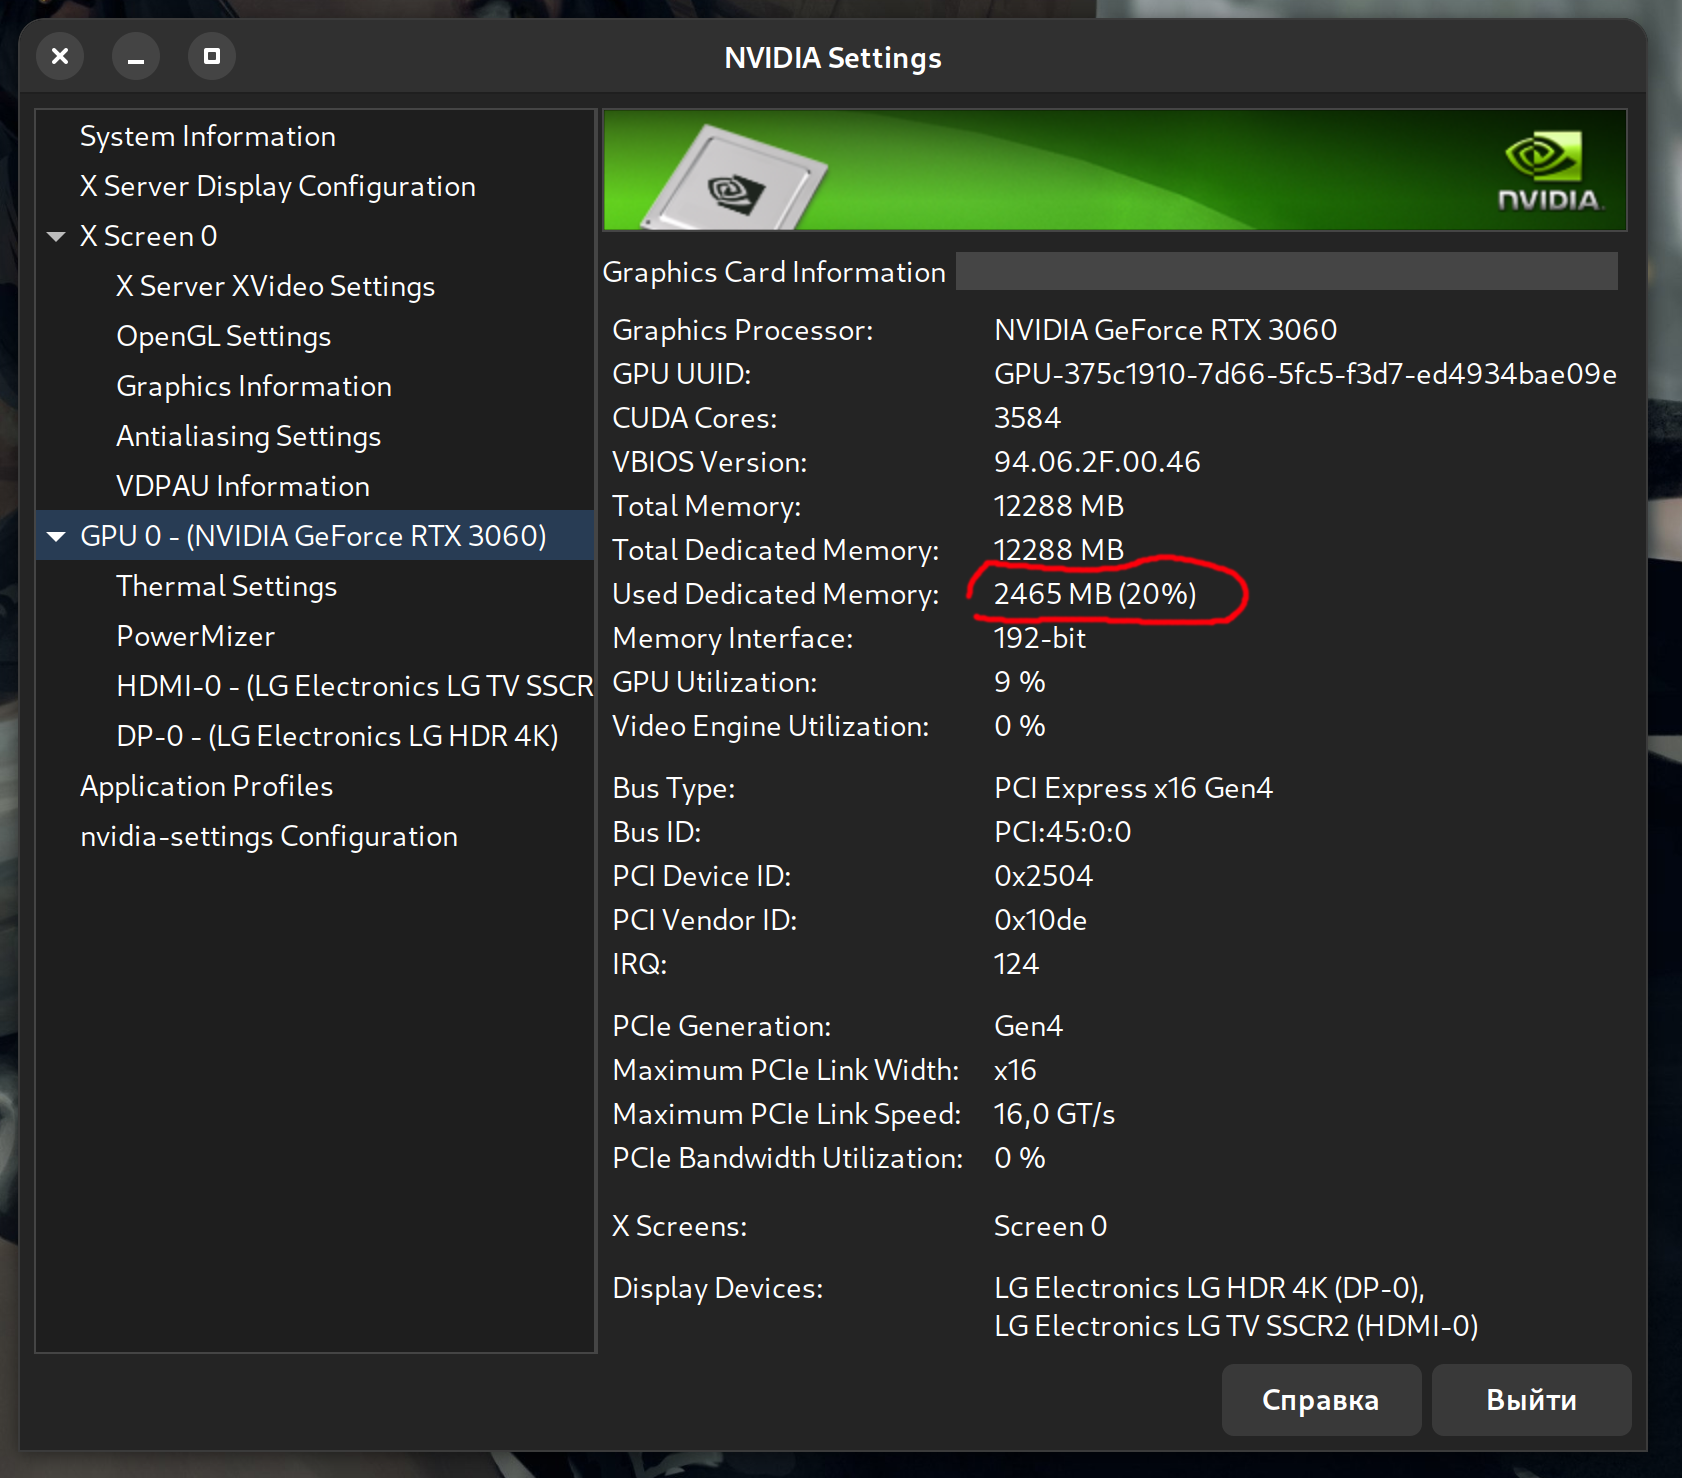Close the NVIDIA Settings window

click(60, 56)
